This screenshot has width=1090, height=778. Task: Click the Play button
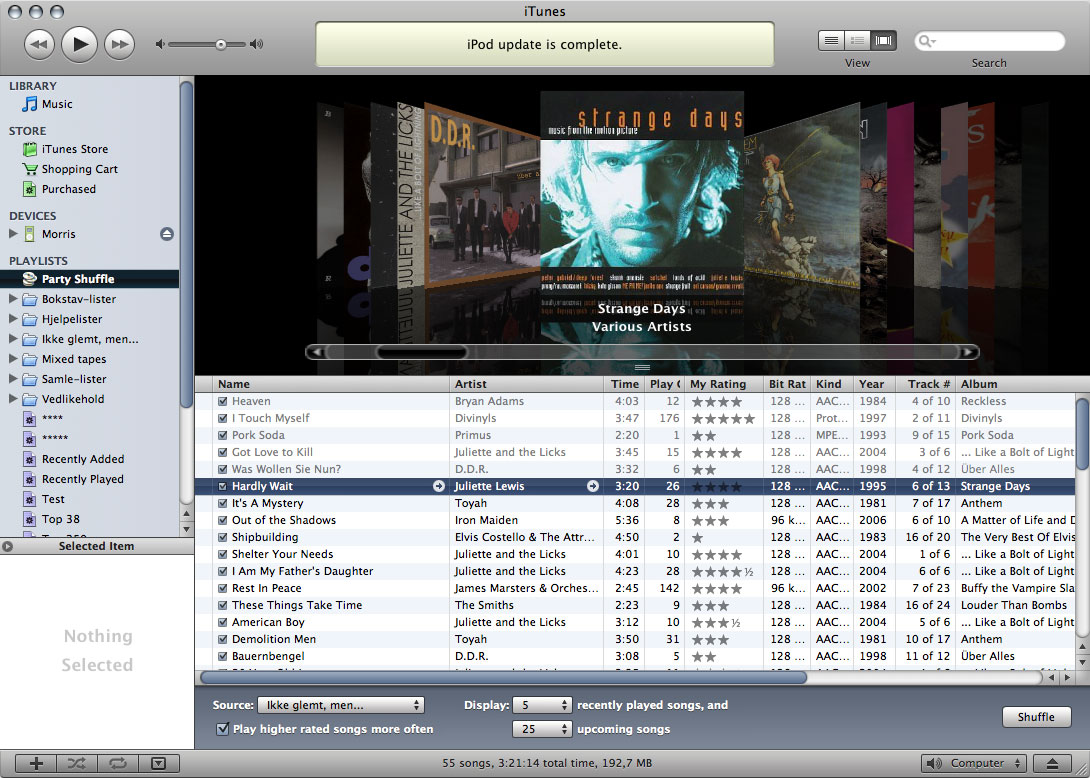pos(79,44)
